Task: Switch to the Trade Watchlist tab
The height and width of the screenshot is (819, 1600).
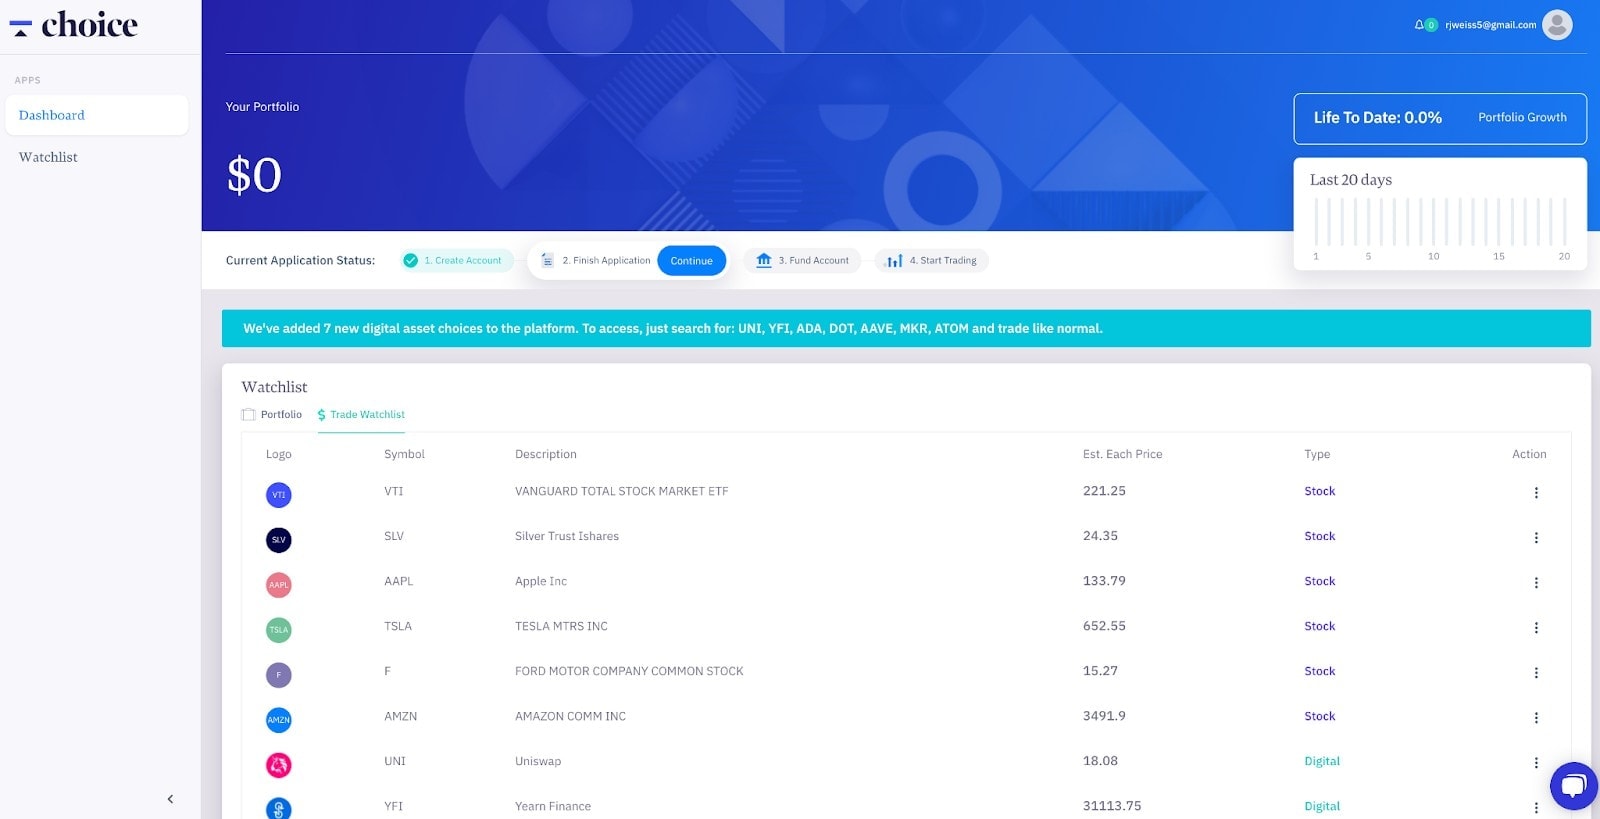Action: pos(361,414)
